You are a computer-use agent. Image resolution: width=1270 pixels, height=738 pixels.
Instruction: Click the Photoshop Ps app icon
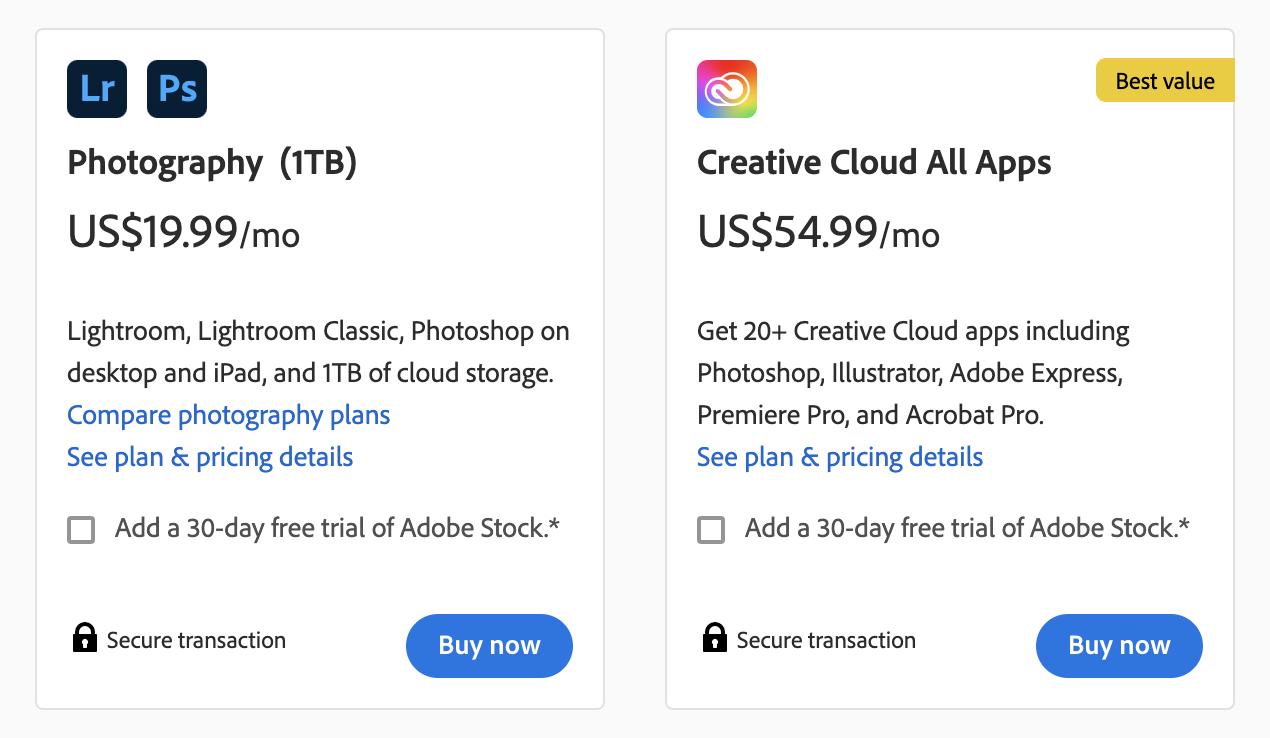(x=177, y=89)
